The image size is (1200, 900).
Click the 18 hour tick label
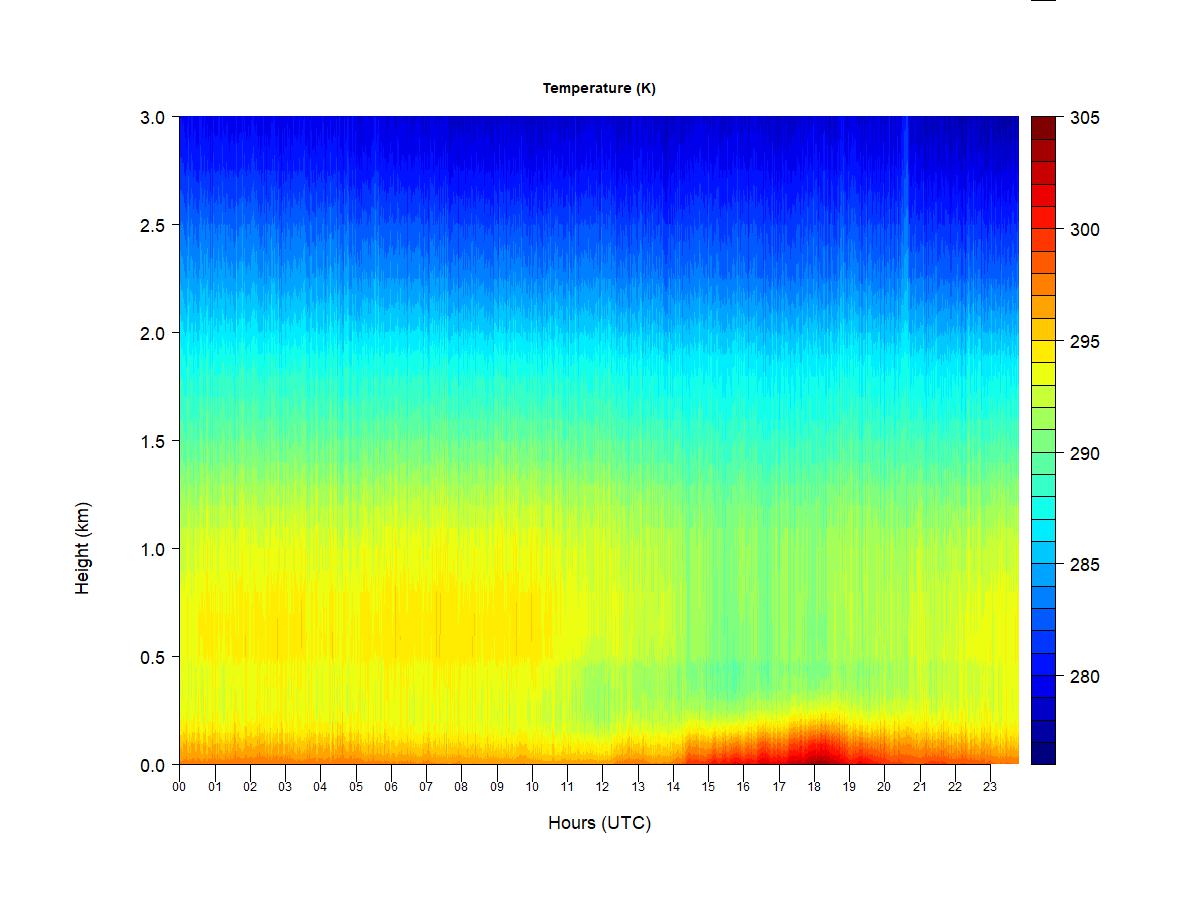(x=814, y=787)
